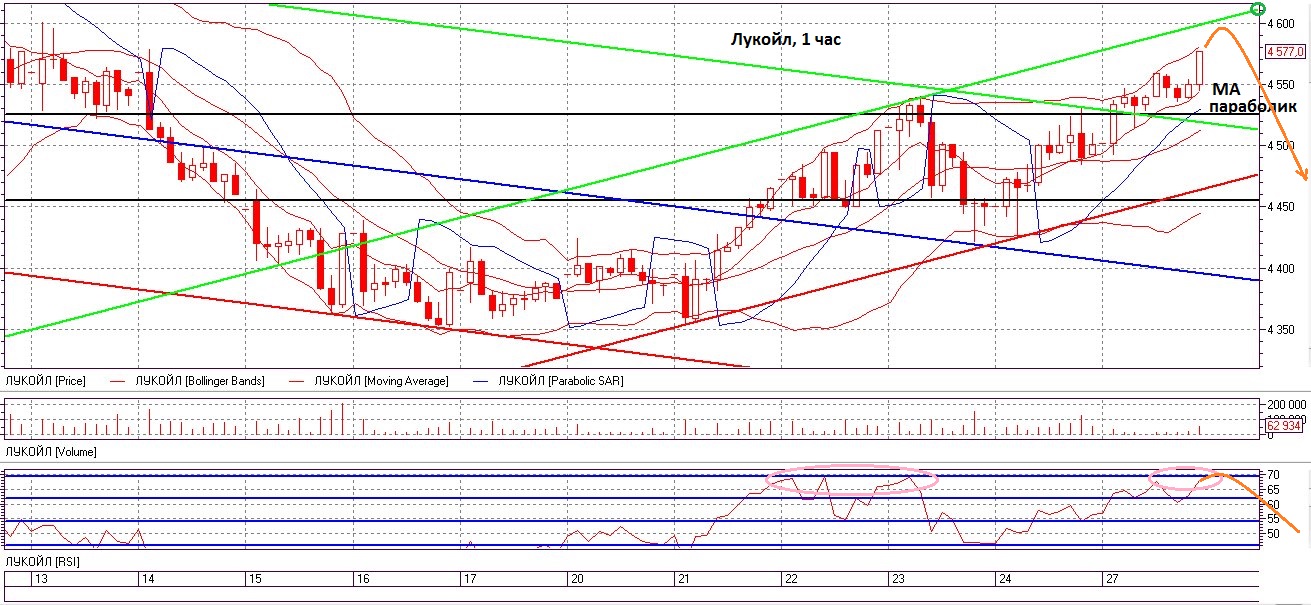This screenshot has height=605, width=1311.
Task: Click the 4 350 price axis label
Action: 1283,329
